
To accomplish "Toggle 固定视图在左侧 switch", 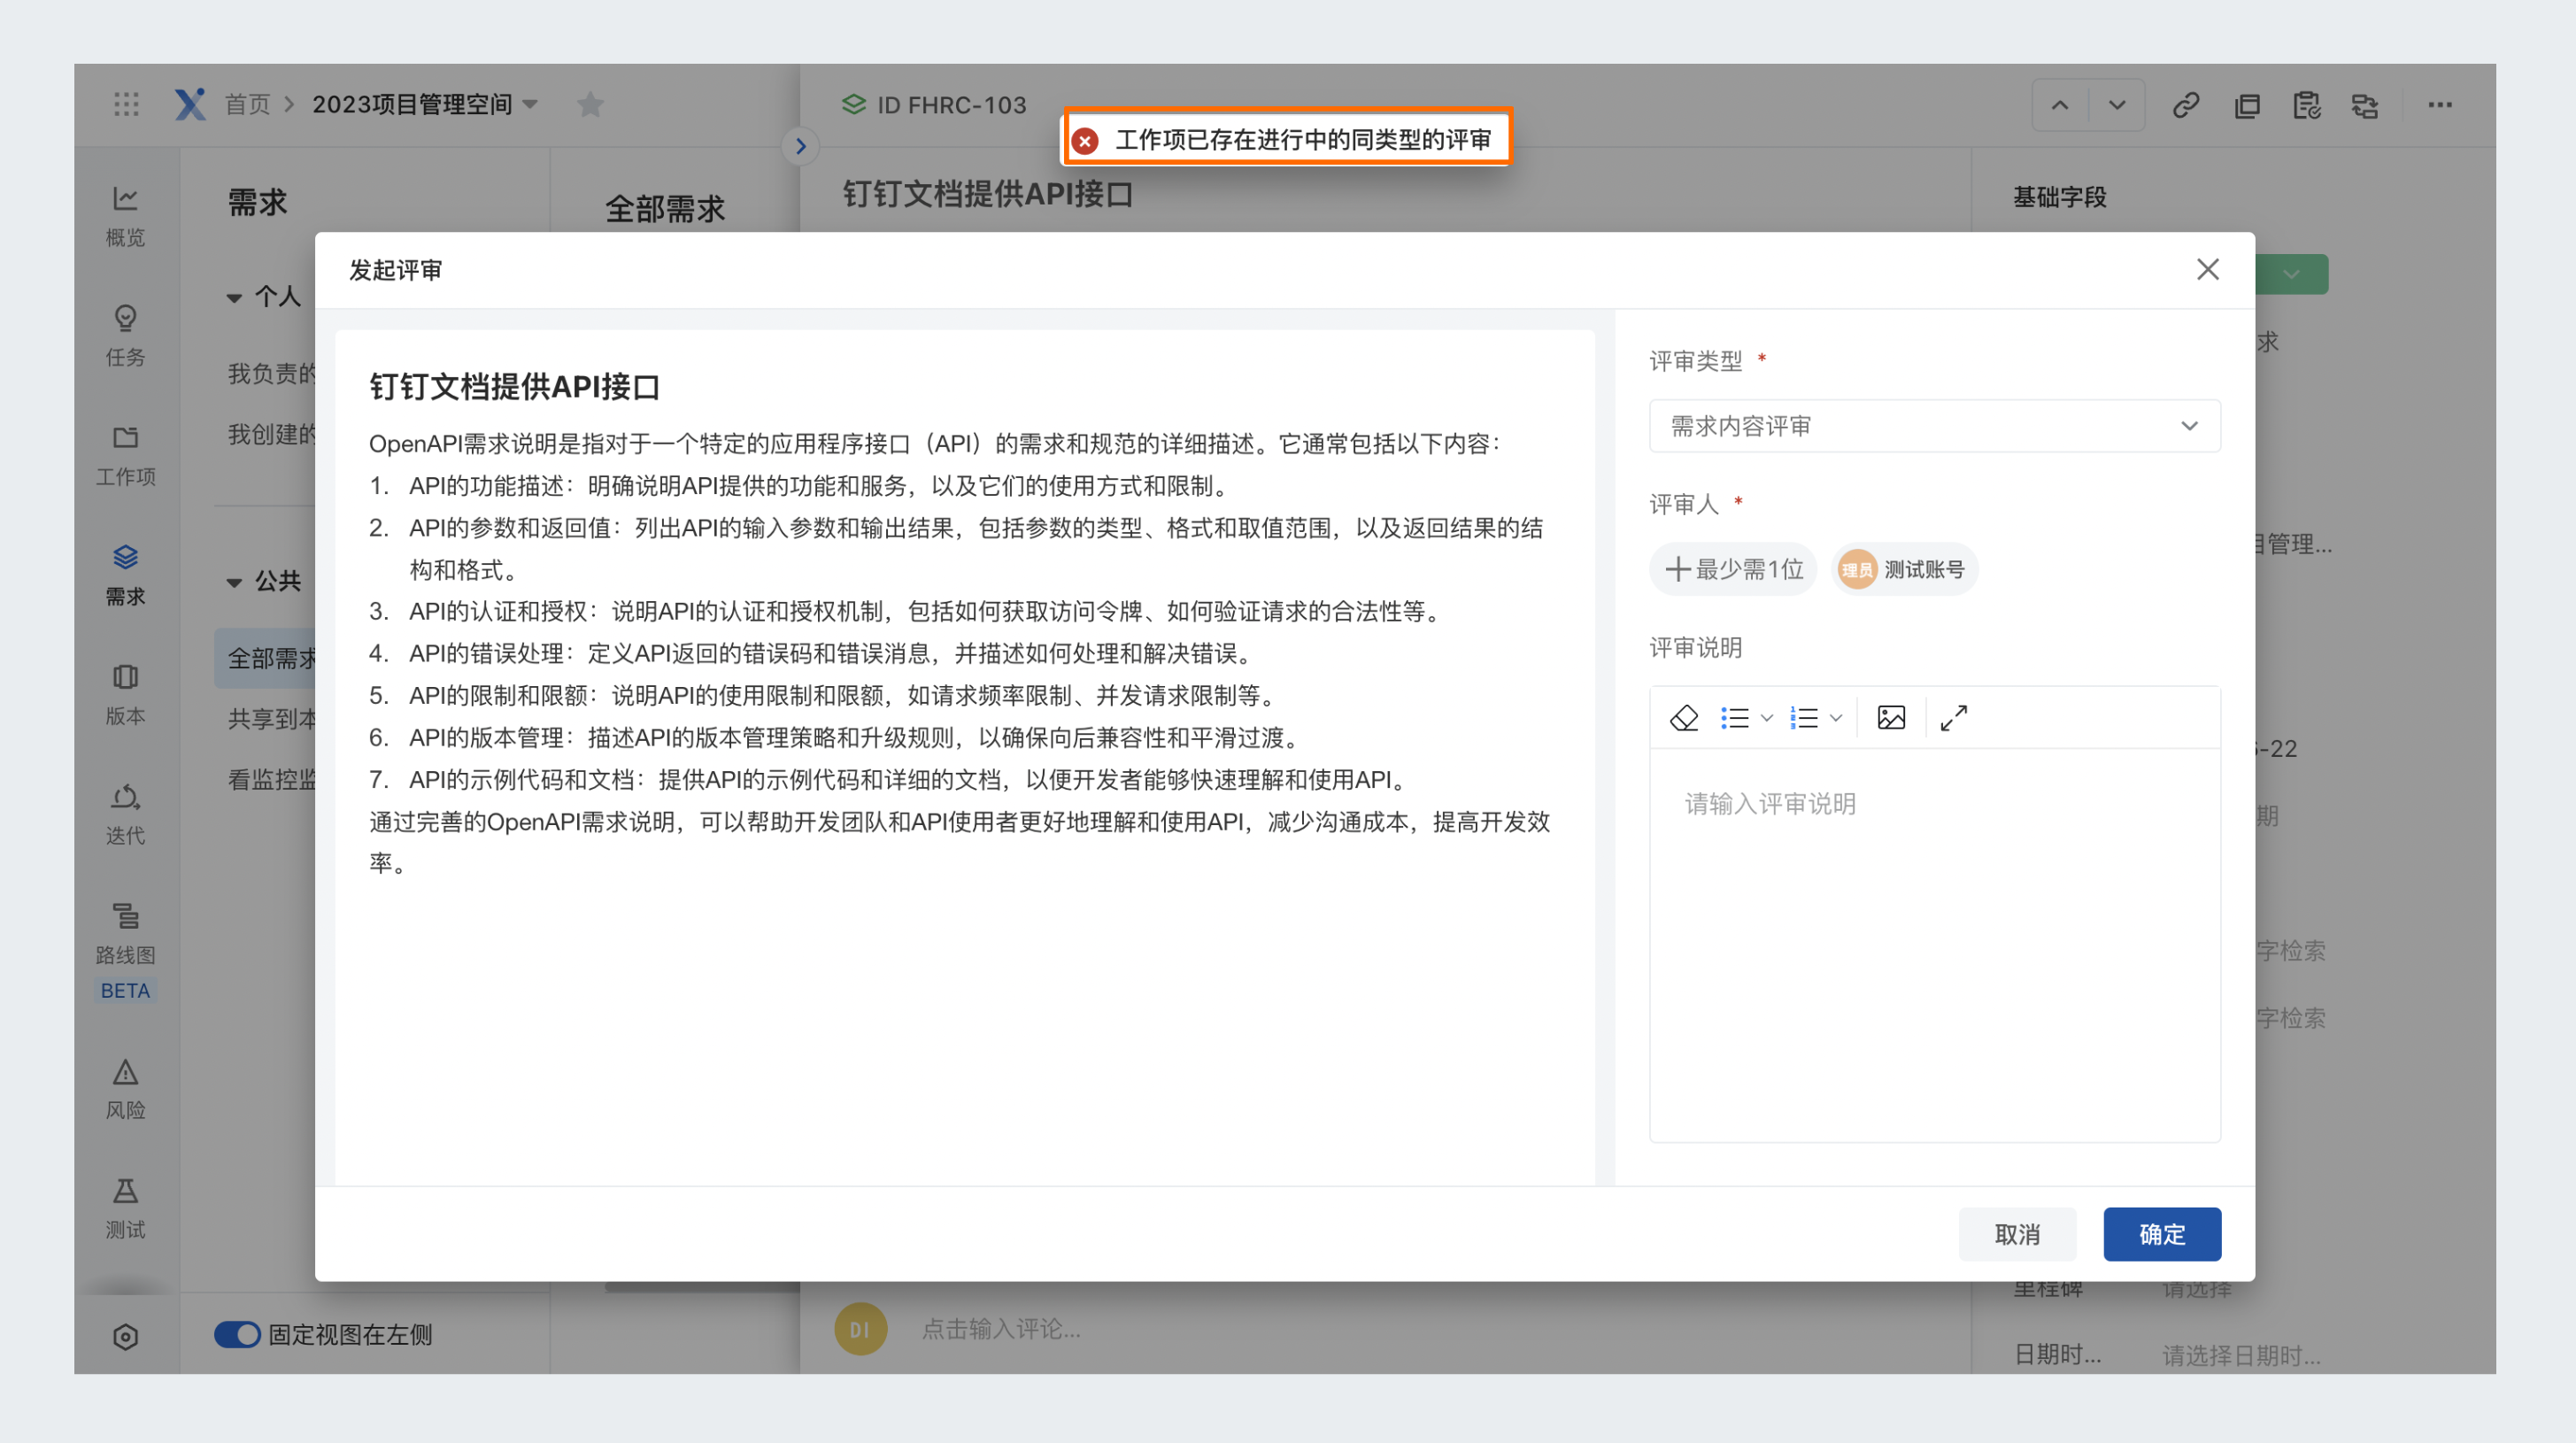I will pos(237,1334).
